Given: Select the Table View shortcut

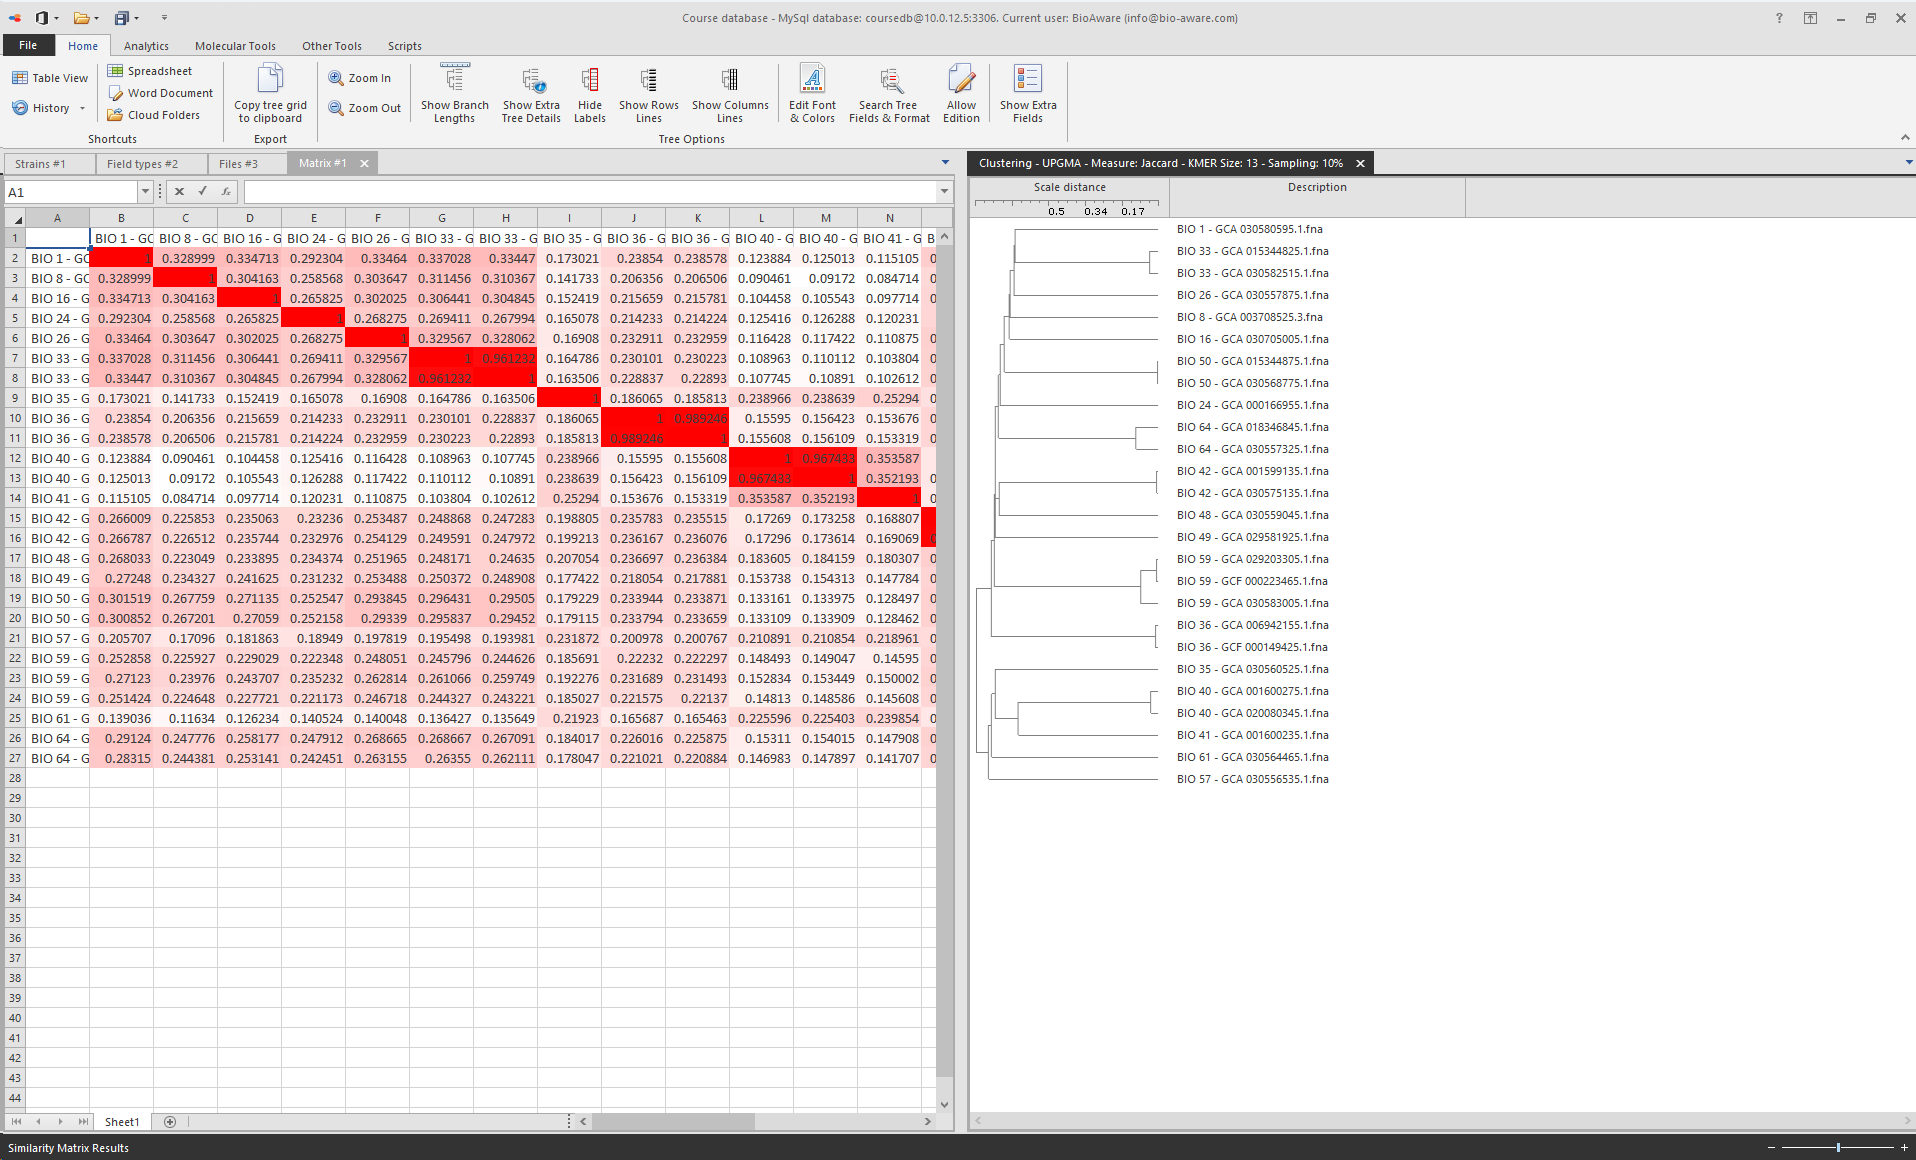Looking at the screenshot, I should (49, 76).
